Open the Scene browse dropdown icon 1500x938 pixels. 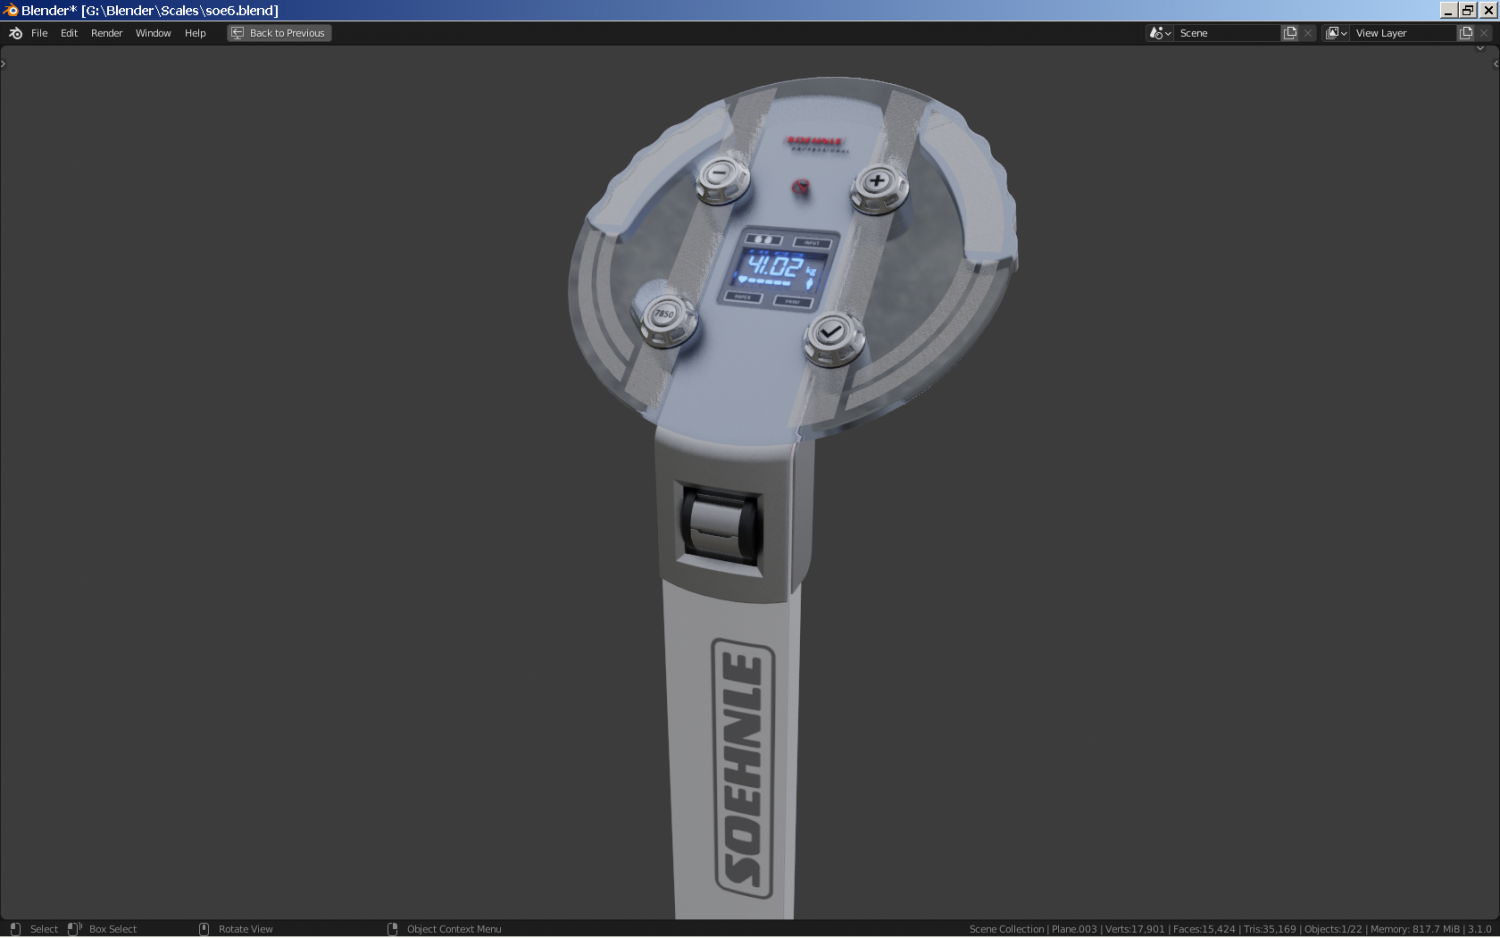pyautogui.click(x=1160, y=33)
